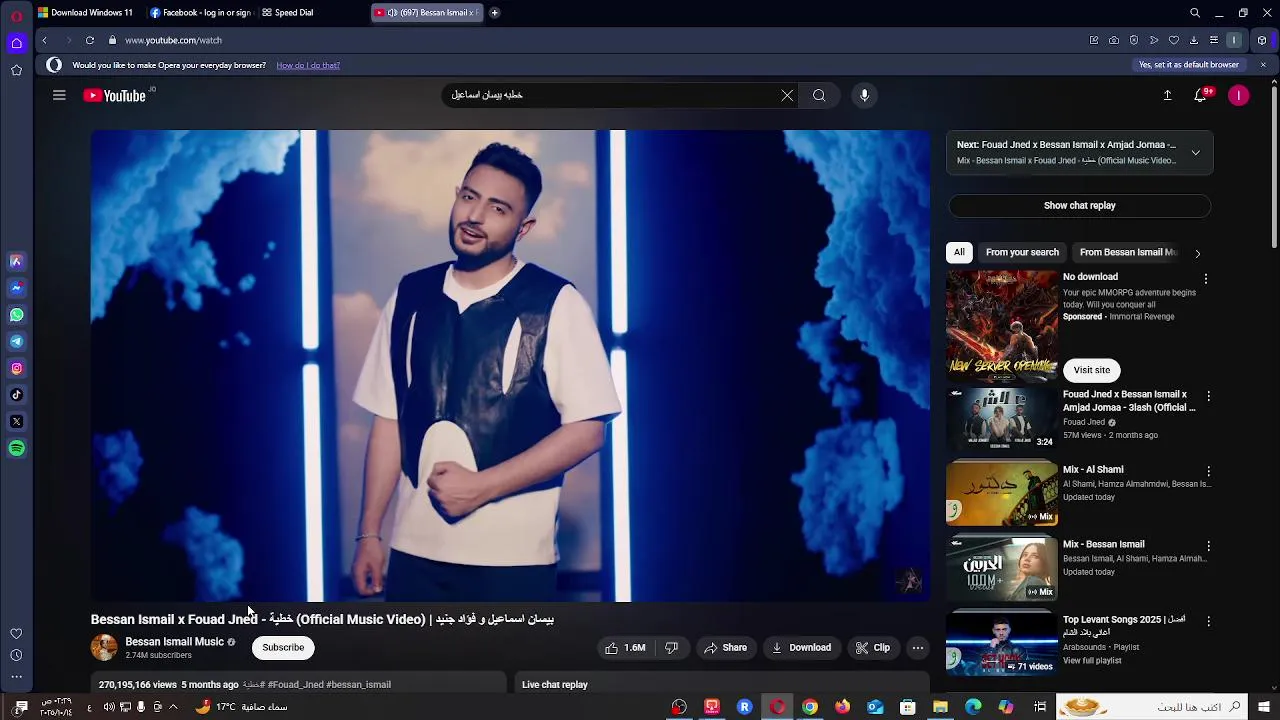The width and height of the screenshot is (1280, 720).
Task: Open YouTube notifications bell
Action: 1200,95
